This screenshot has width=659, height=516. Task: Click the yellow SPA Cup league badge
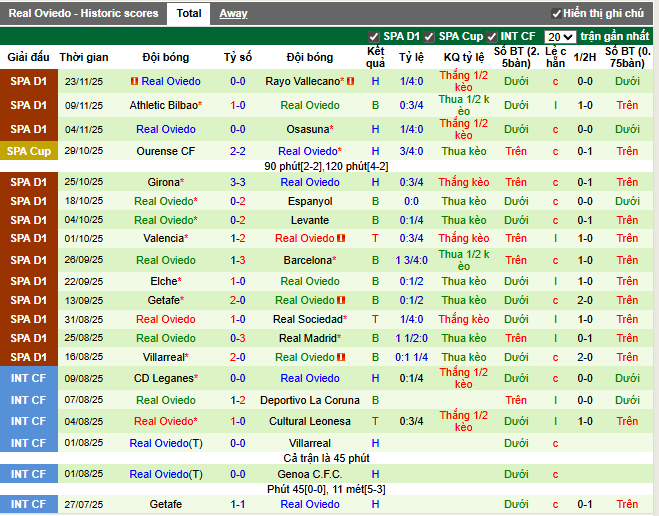click(x=28, y=151)
